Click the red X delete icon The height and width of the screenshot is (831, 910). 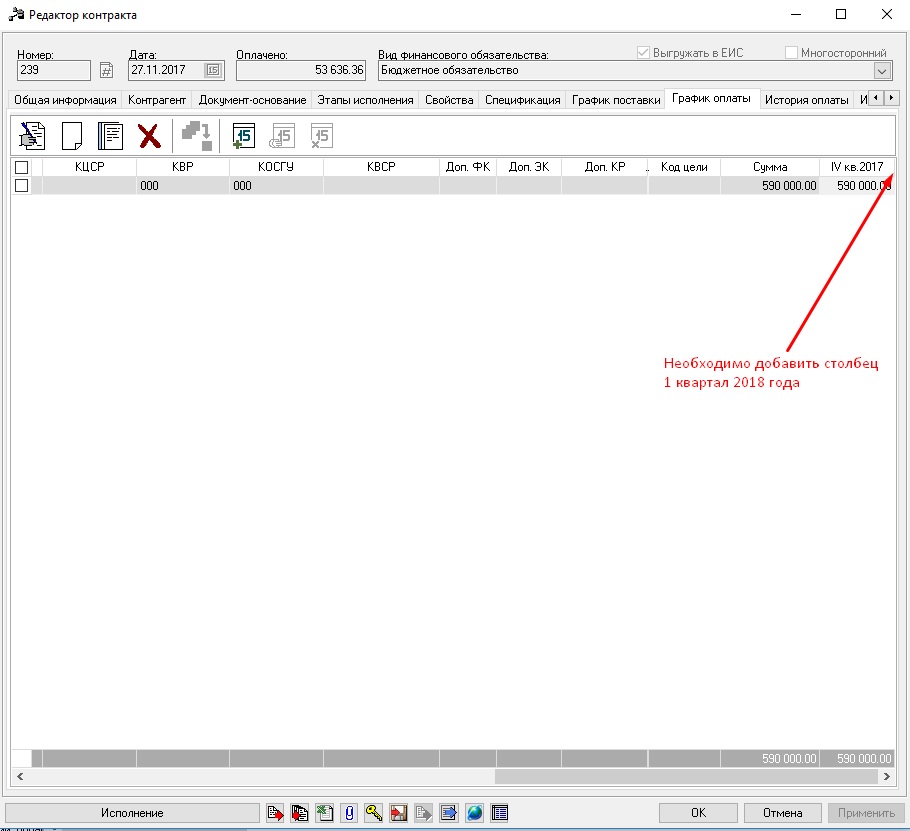click(148, 135)
